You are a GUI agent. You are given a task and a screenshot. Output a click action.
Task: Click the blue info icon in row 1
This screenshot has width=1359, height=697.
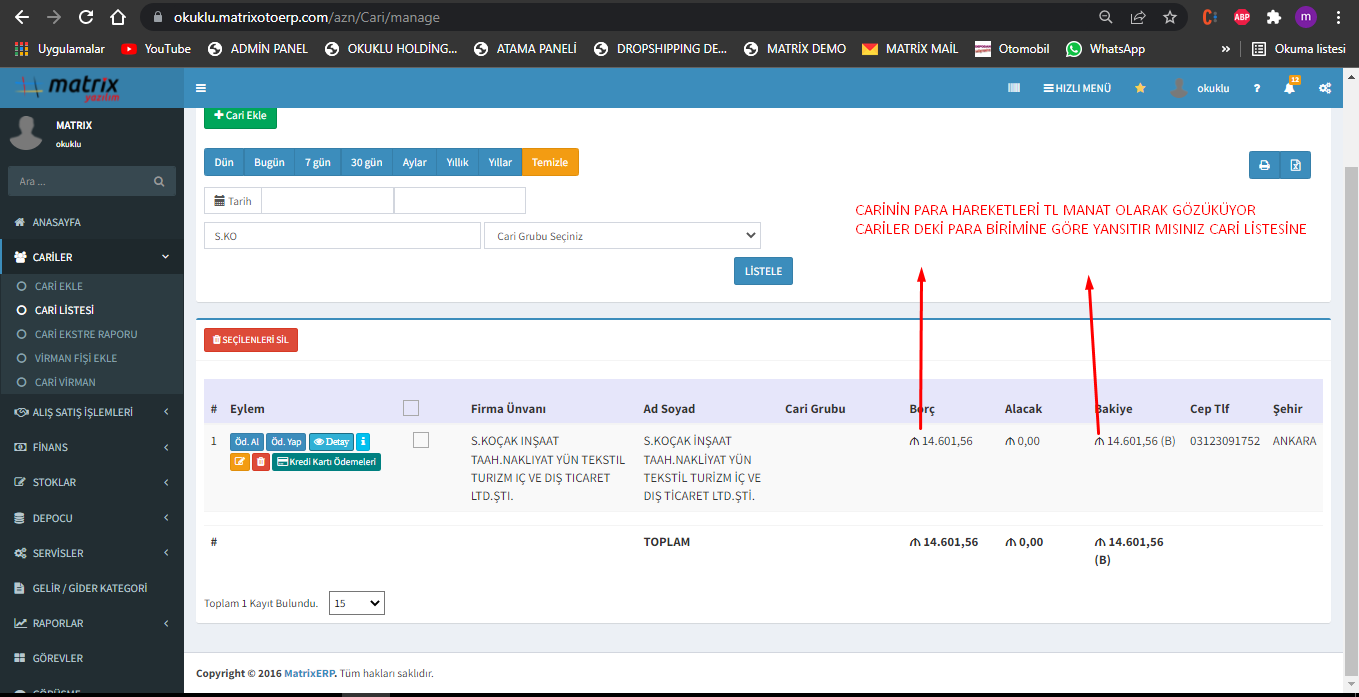363,441
